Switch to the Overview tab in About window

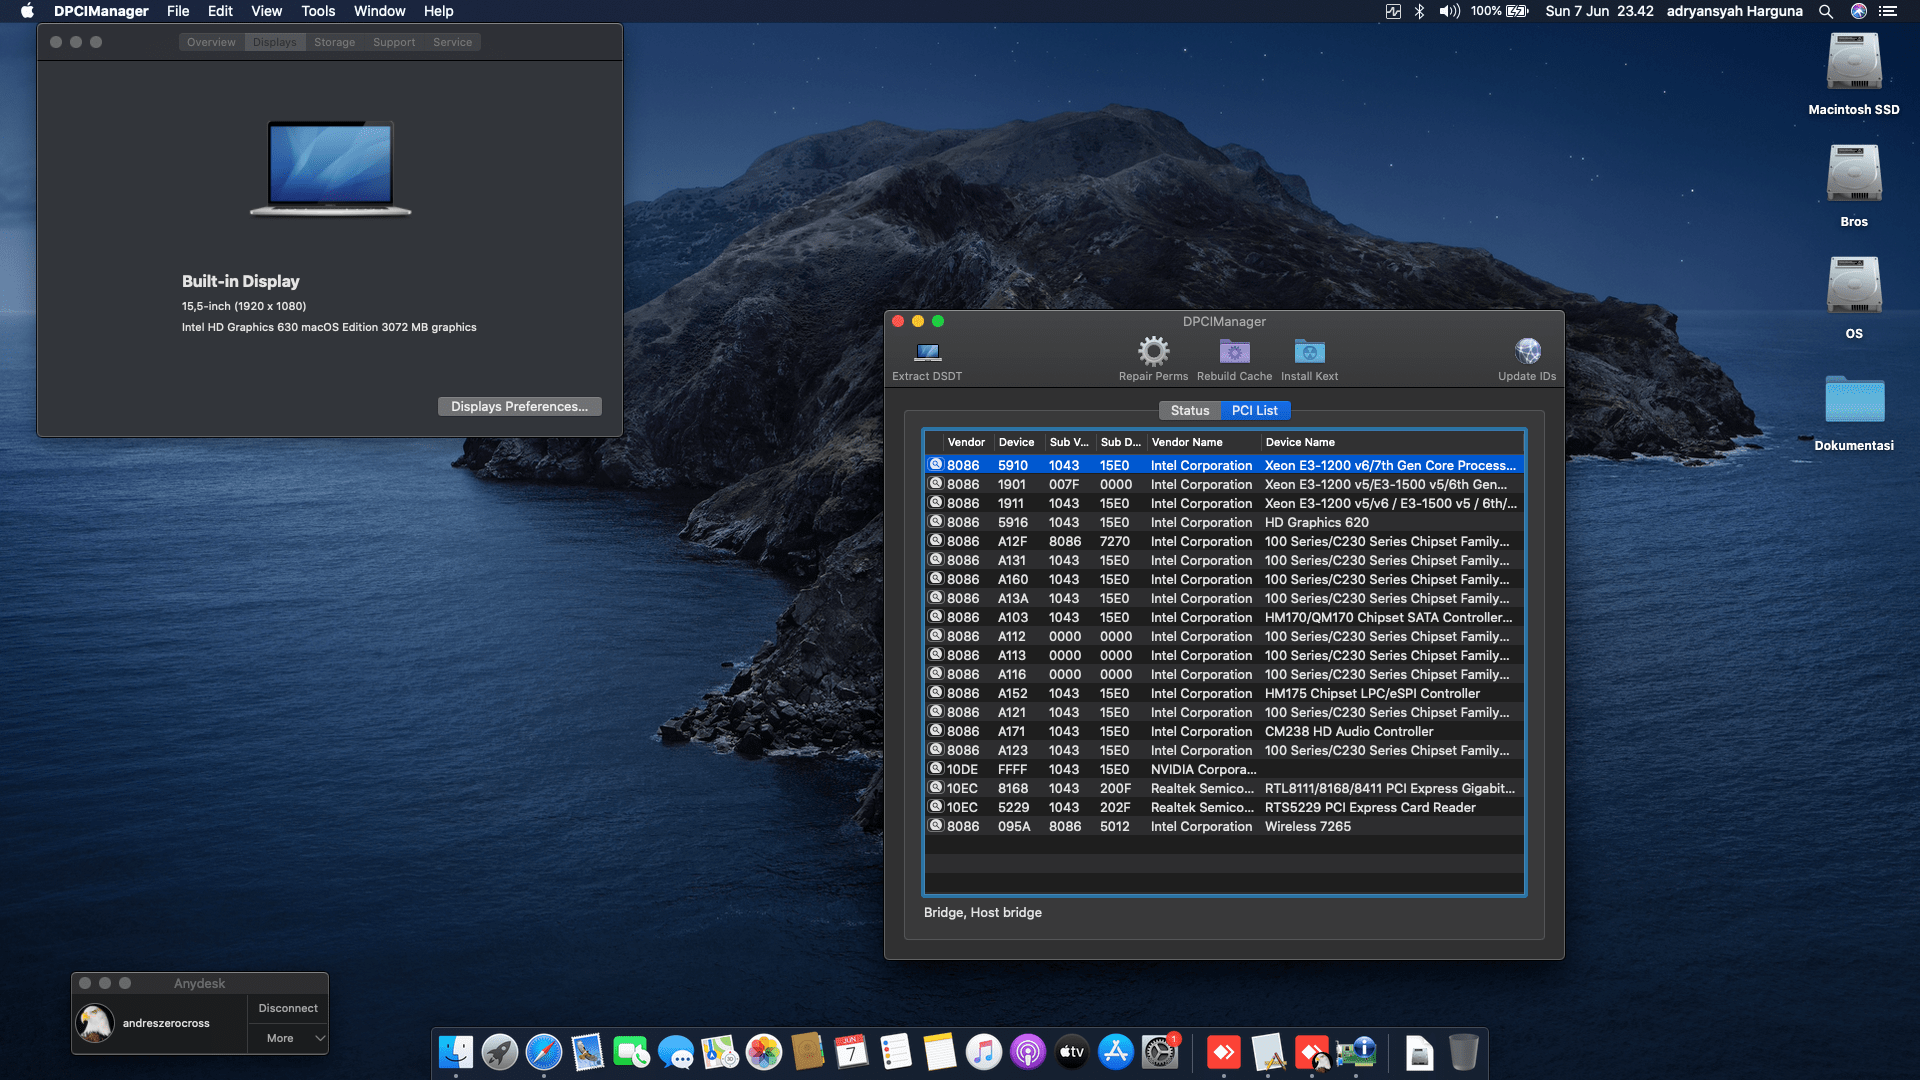click(x=211, y=42)
